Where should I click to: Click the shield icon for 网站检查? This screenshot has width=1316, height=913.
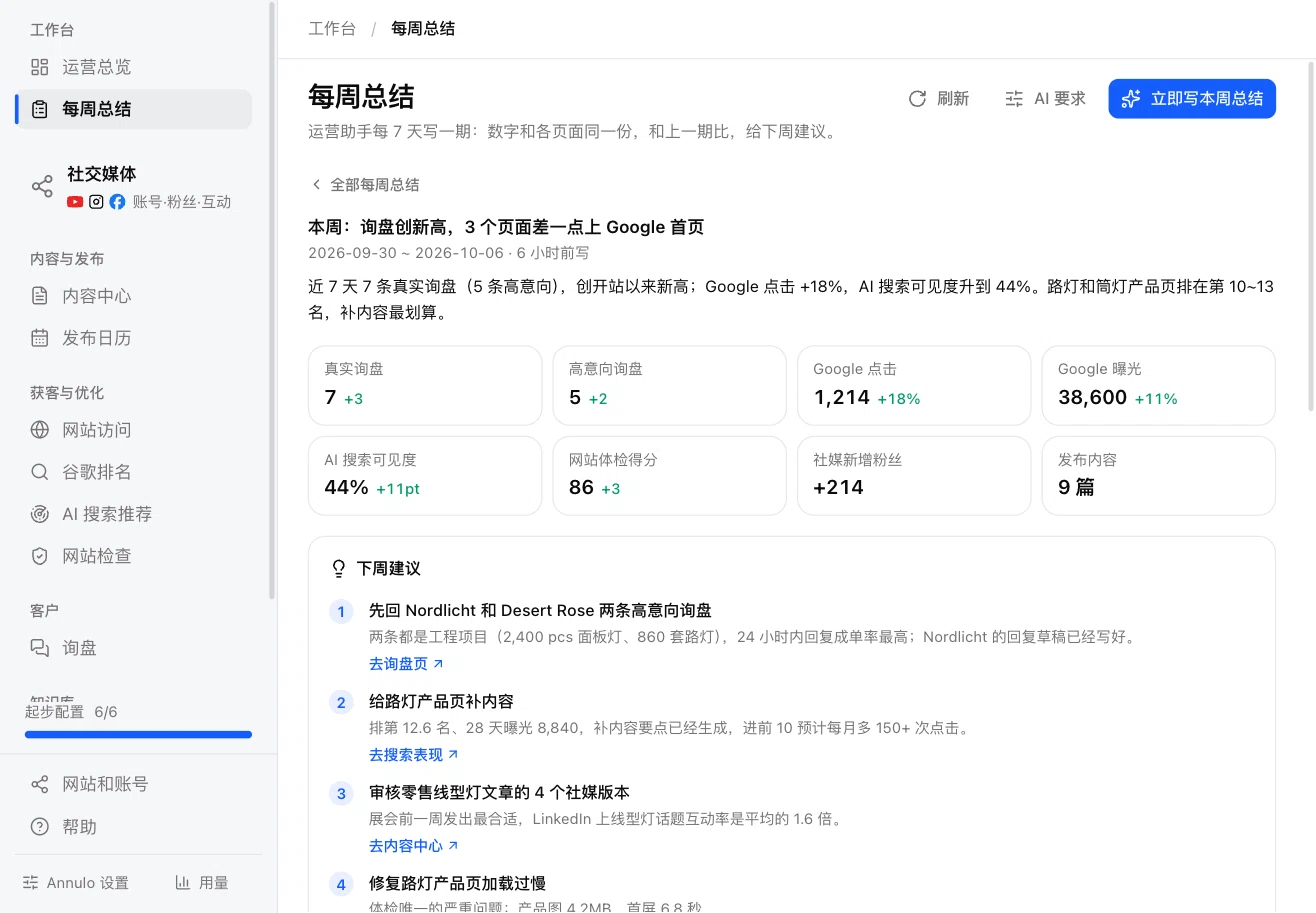click(x=39, y=556)
